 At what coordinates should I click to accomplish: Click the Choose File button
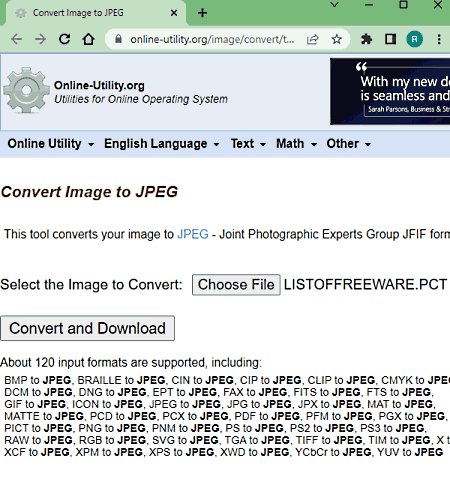pos(236,285)
